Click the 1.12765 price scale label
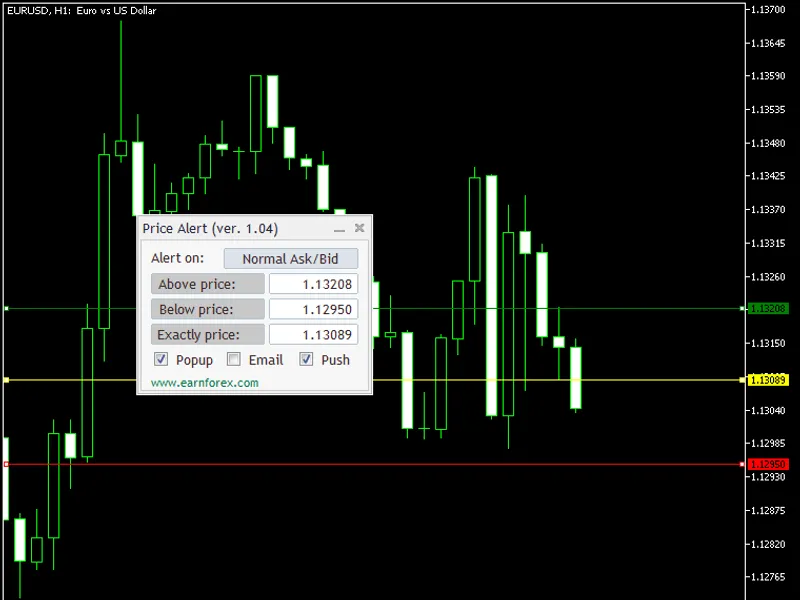 (768, 577)
